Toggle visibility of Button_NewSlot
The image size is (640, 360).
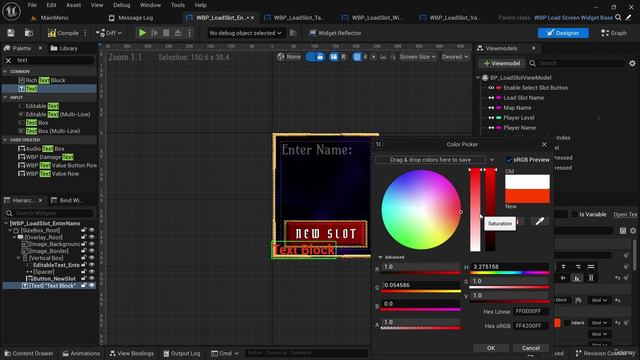coord(92,279)
